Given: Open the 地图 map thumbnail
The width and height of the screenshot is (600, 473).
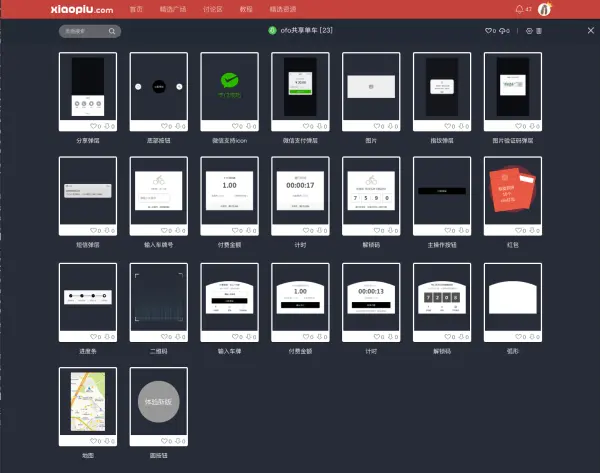Looking at the screenshot, I should (x=88, y=401).
